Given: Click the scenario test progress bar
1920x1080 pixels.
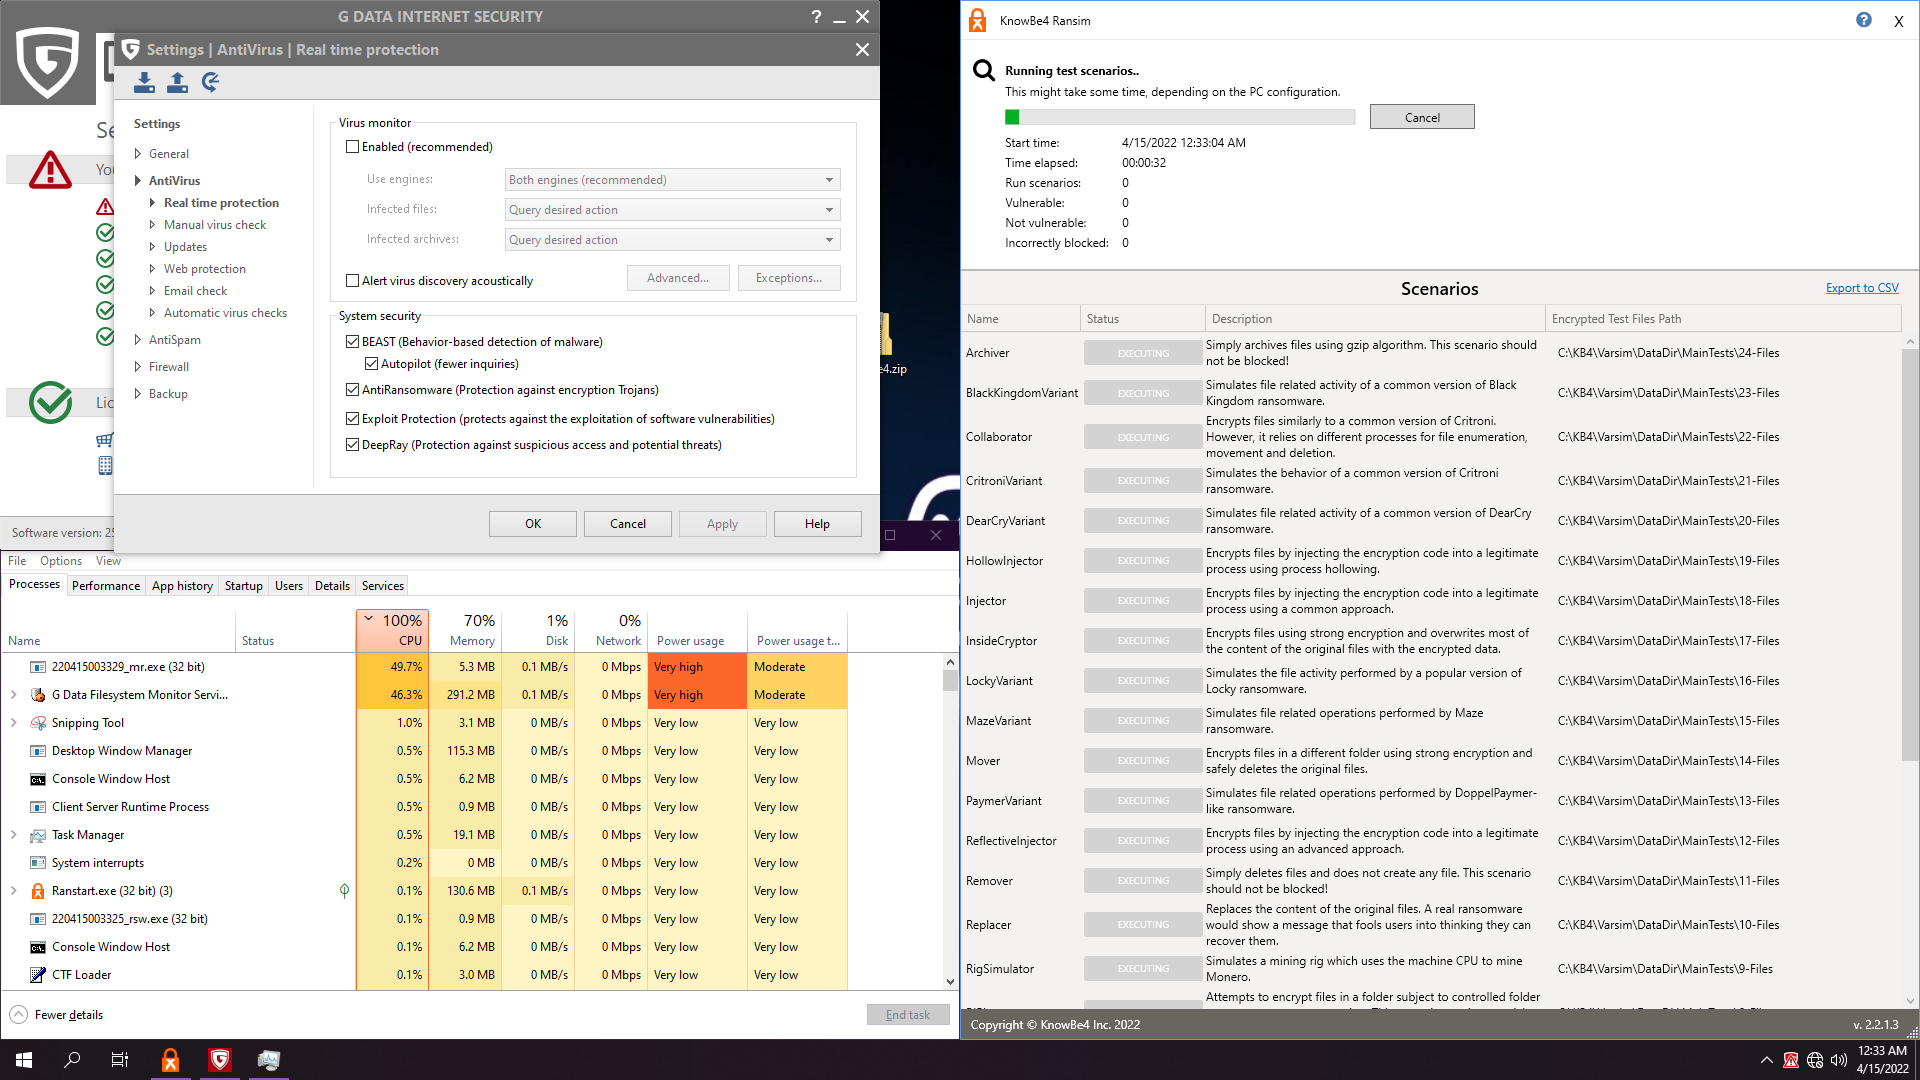Looking at the screenshot, I should pyautogui.click(x=1180, y=117).
